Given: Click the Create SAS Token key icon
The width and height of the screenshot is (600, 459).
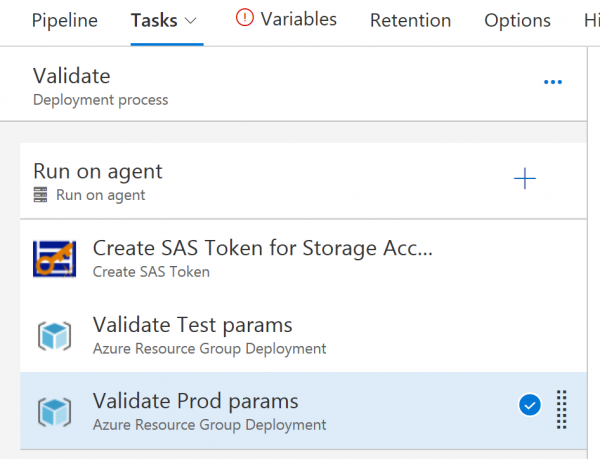Looking at the screenshot, I should point(54,258).
